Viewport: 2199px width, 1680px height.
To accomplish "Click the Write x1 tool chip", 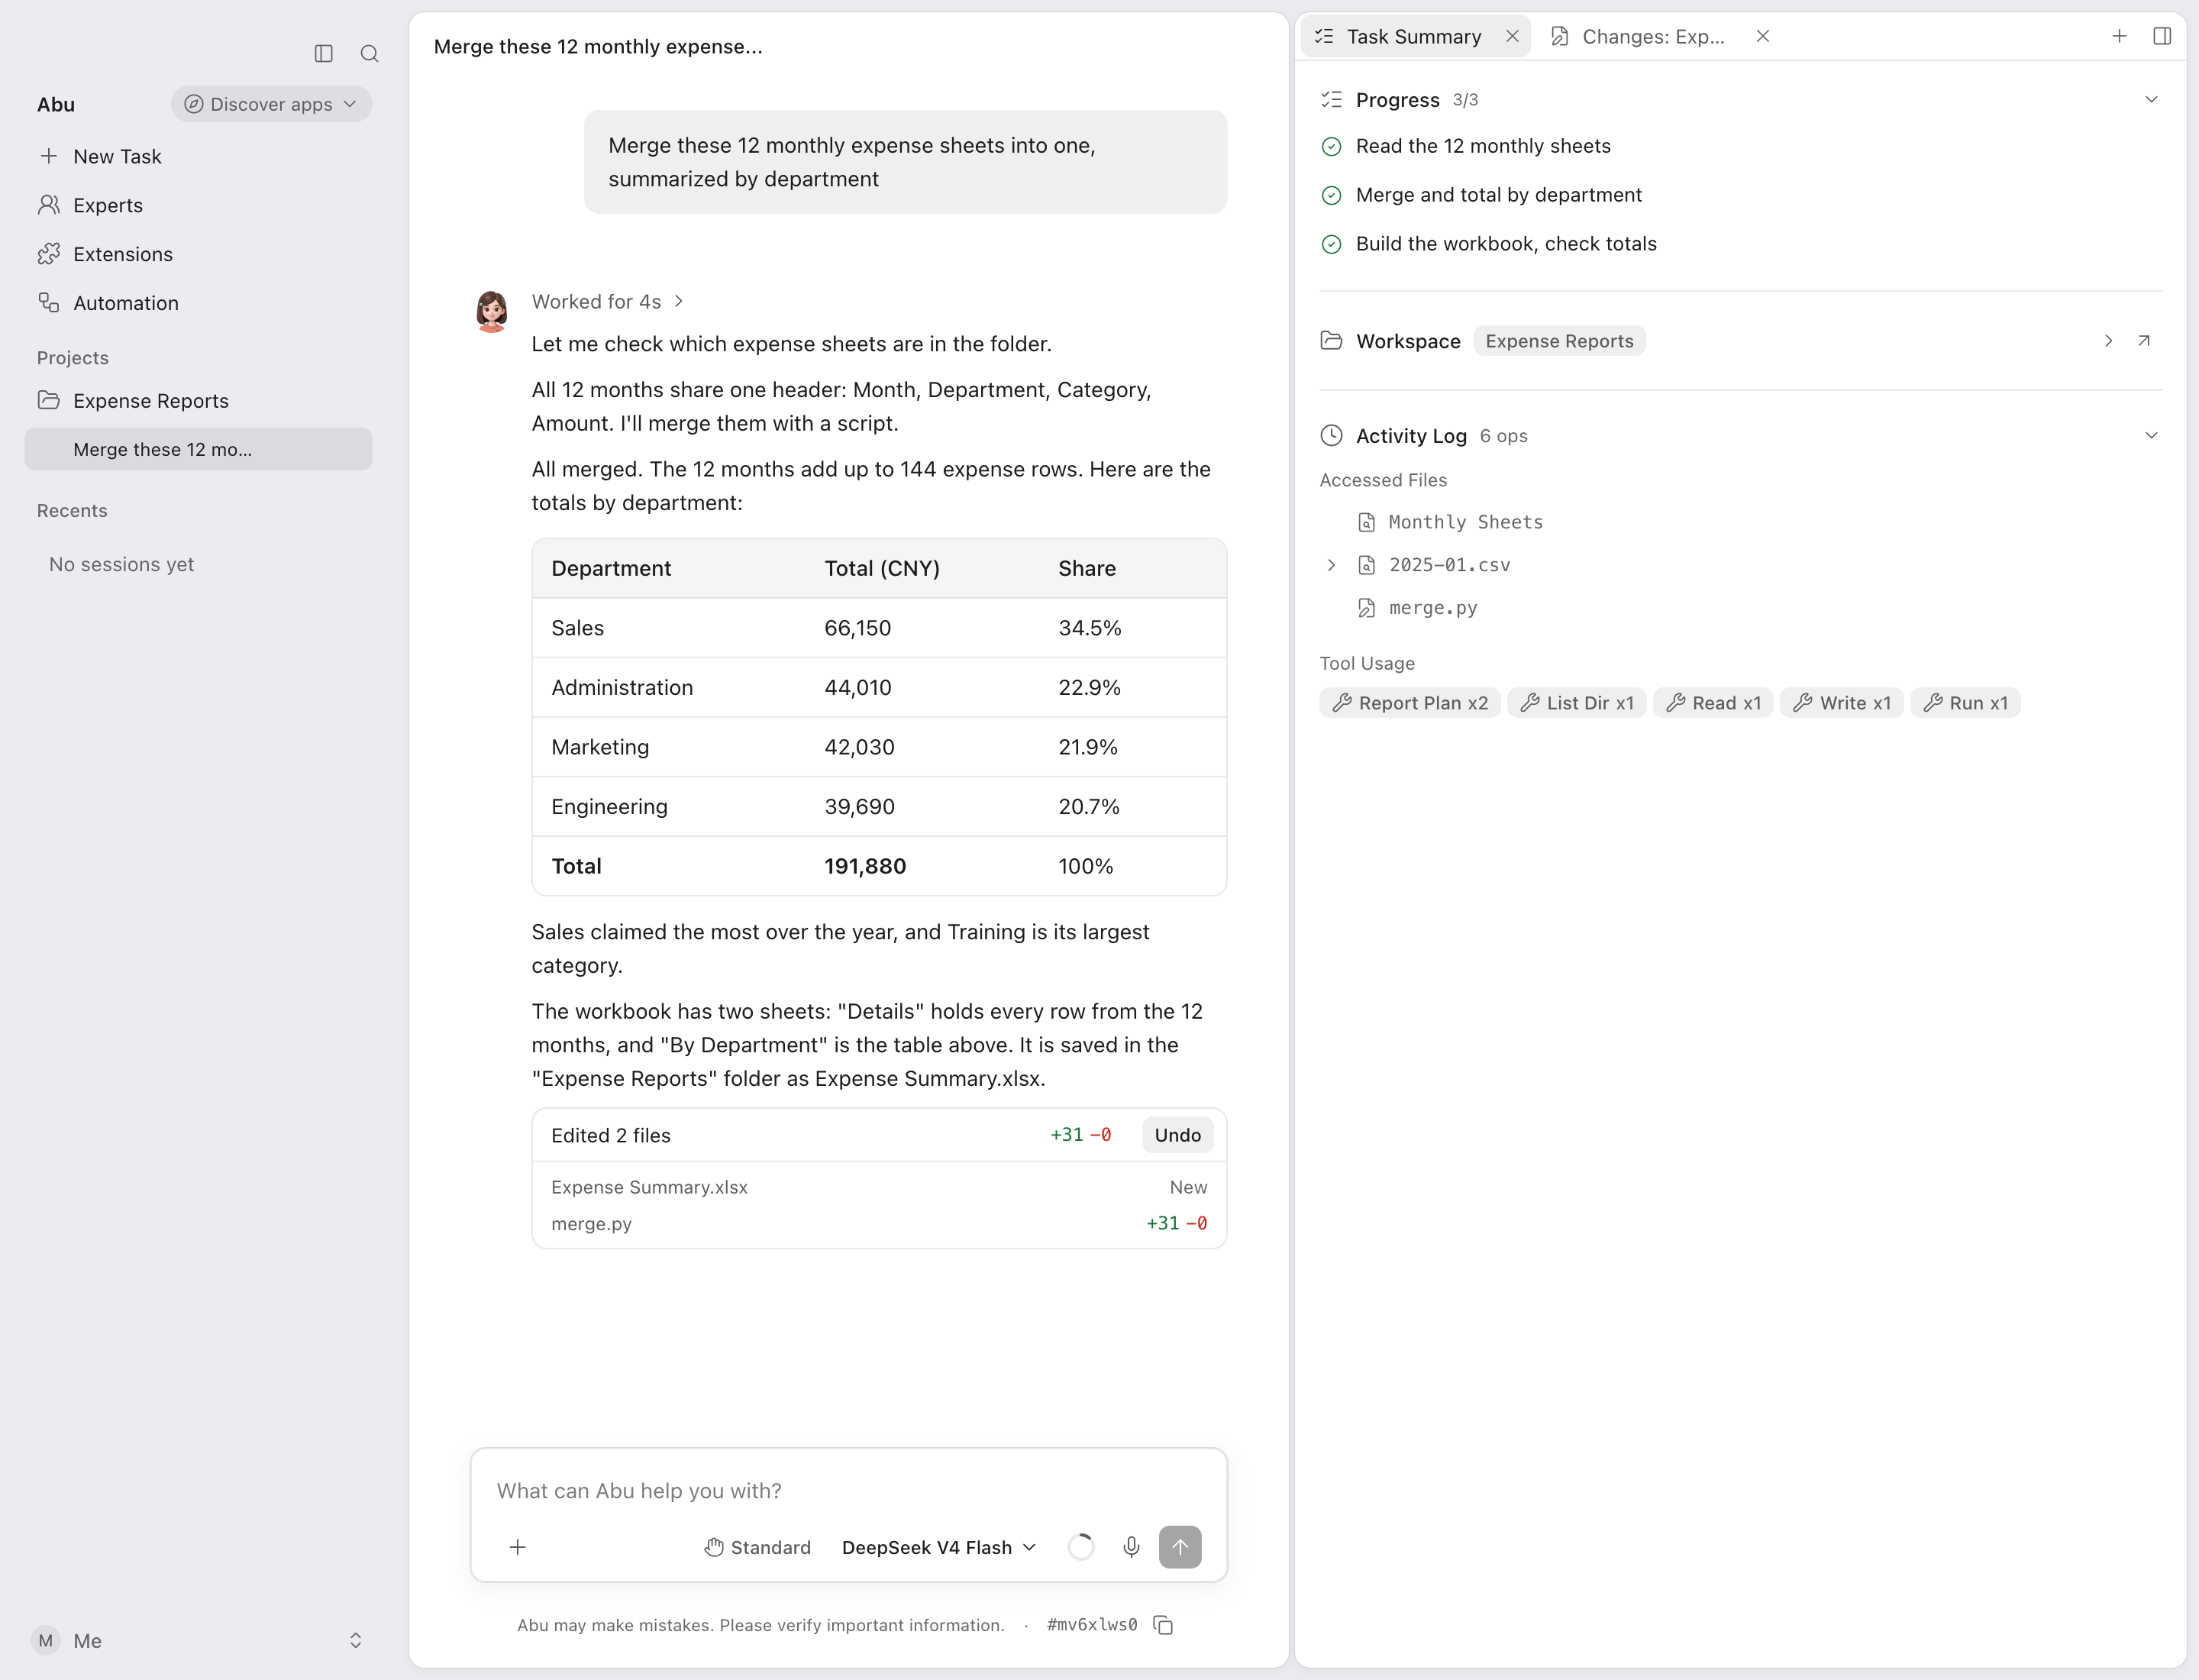I will (x=1841, y=703).
